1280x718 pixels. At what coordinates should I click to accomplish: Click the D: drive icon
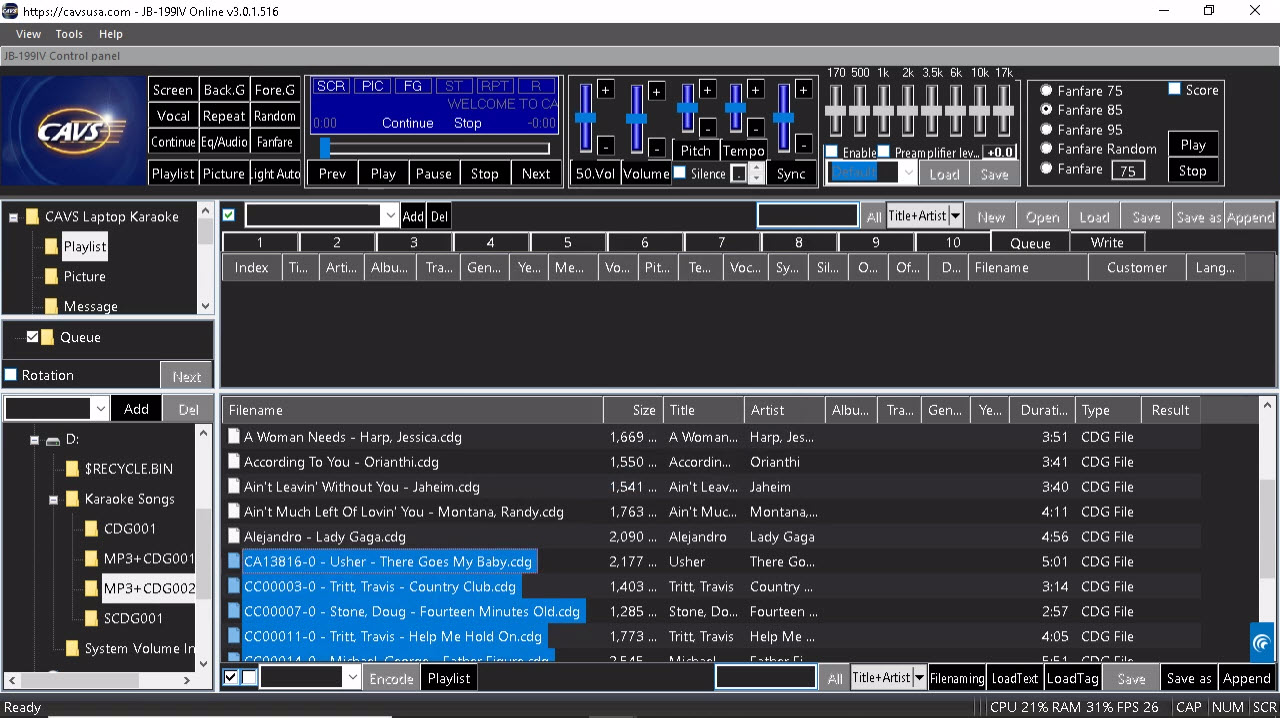53,440
